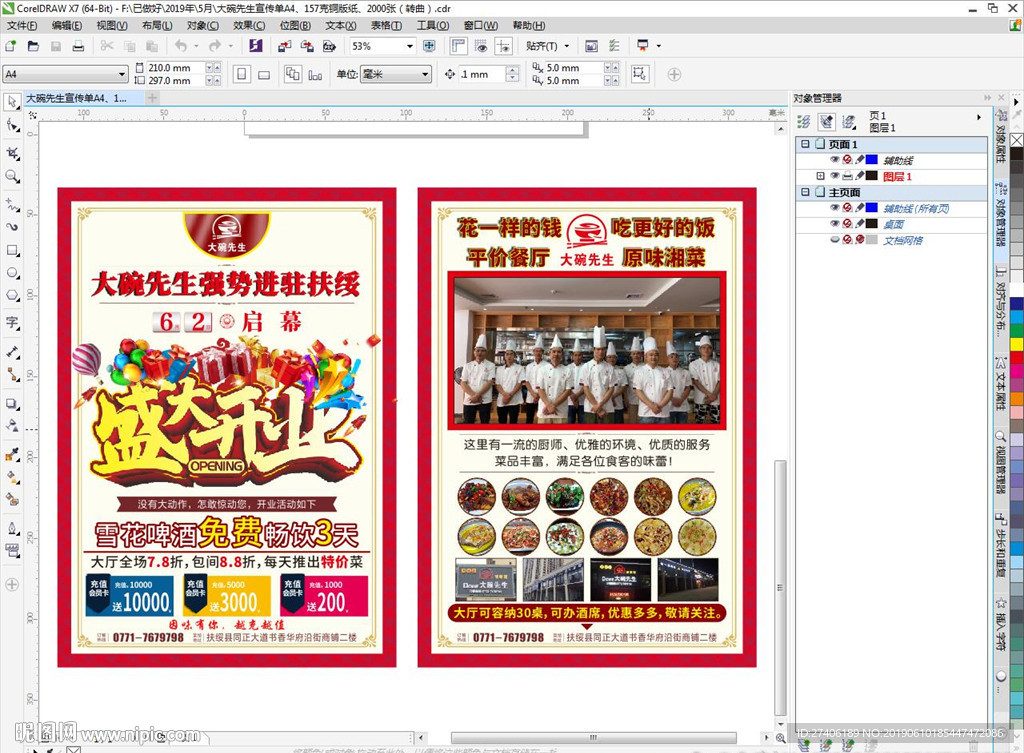Select the Freehand drawing tool
Image resolution: width=1024 pixels, height=753 pixels.
[12, 204]
